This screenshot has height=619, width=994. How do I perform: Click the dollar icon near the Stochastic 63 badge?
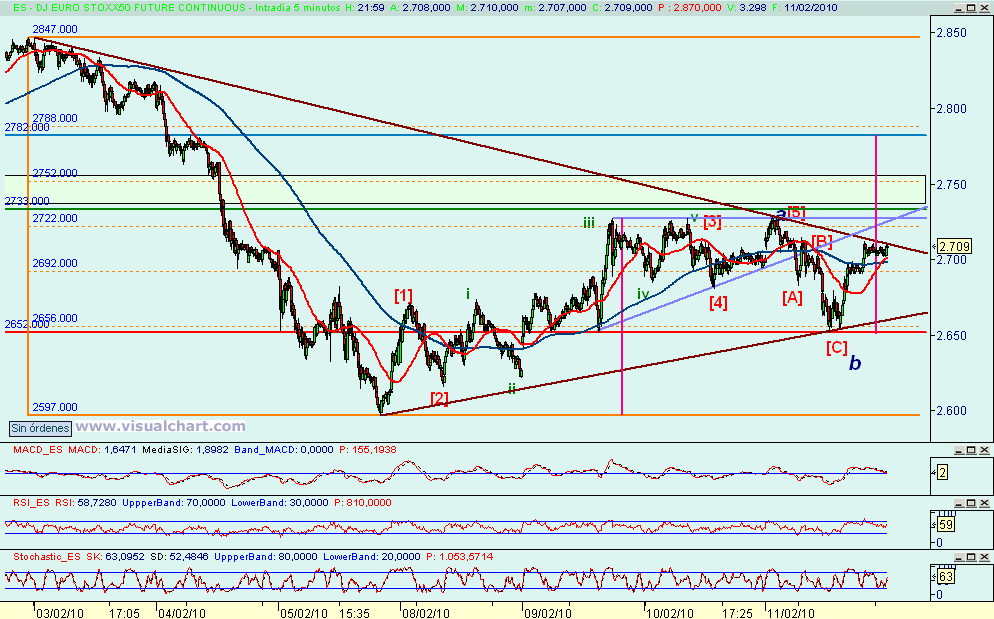[x=933, y=576]
